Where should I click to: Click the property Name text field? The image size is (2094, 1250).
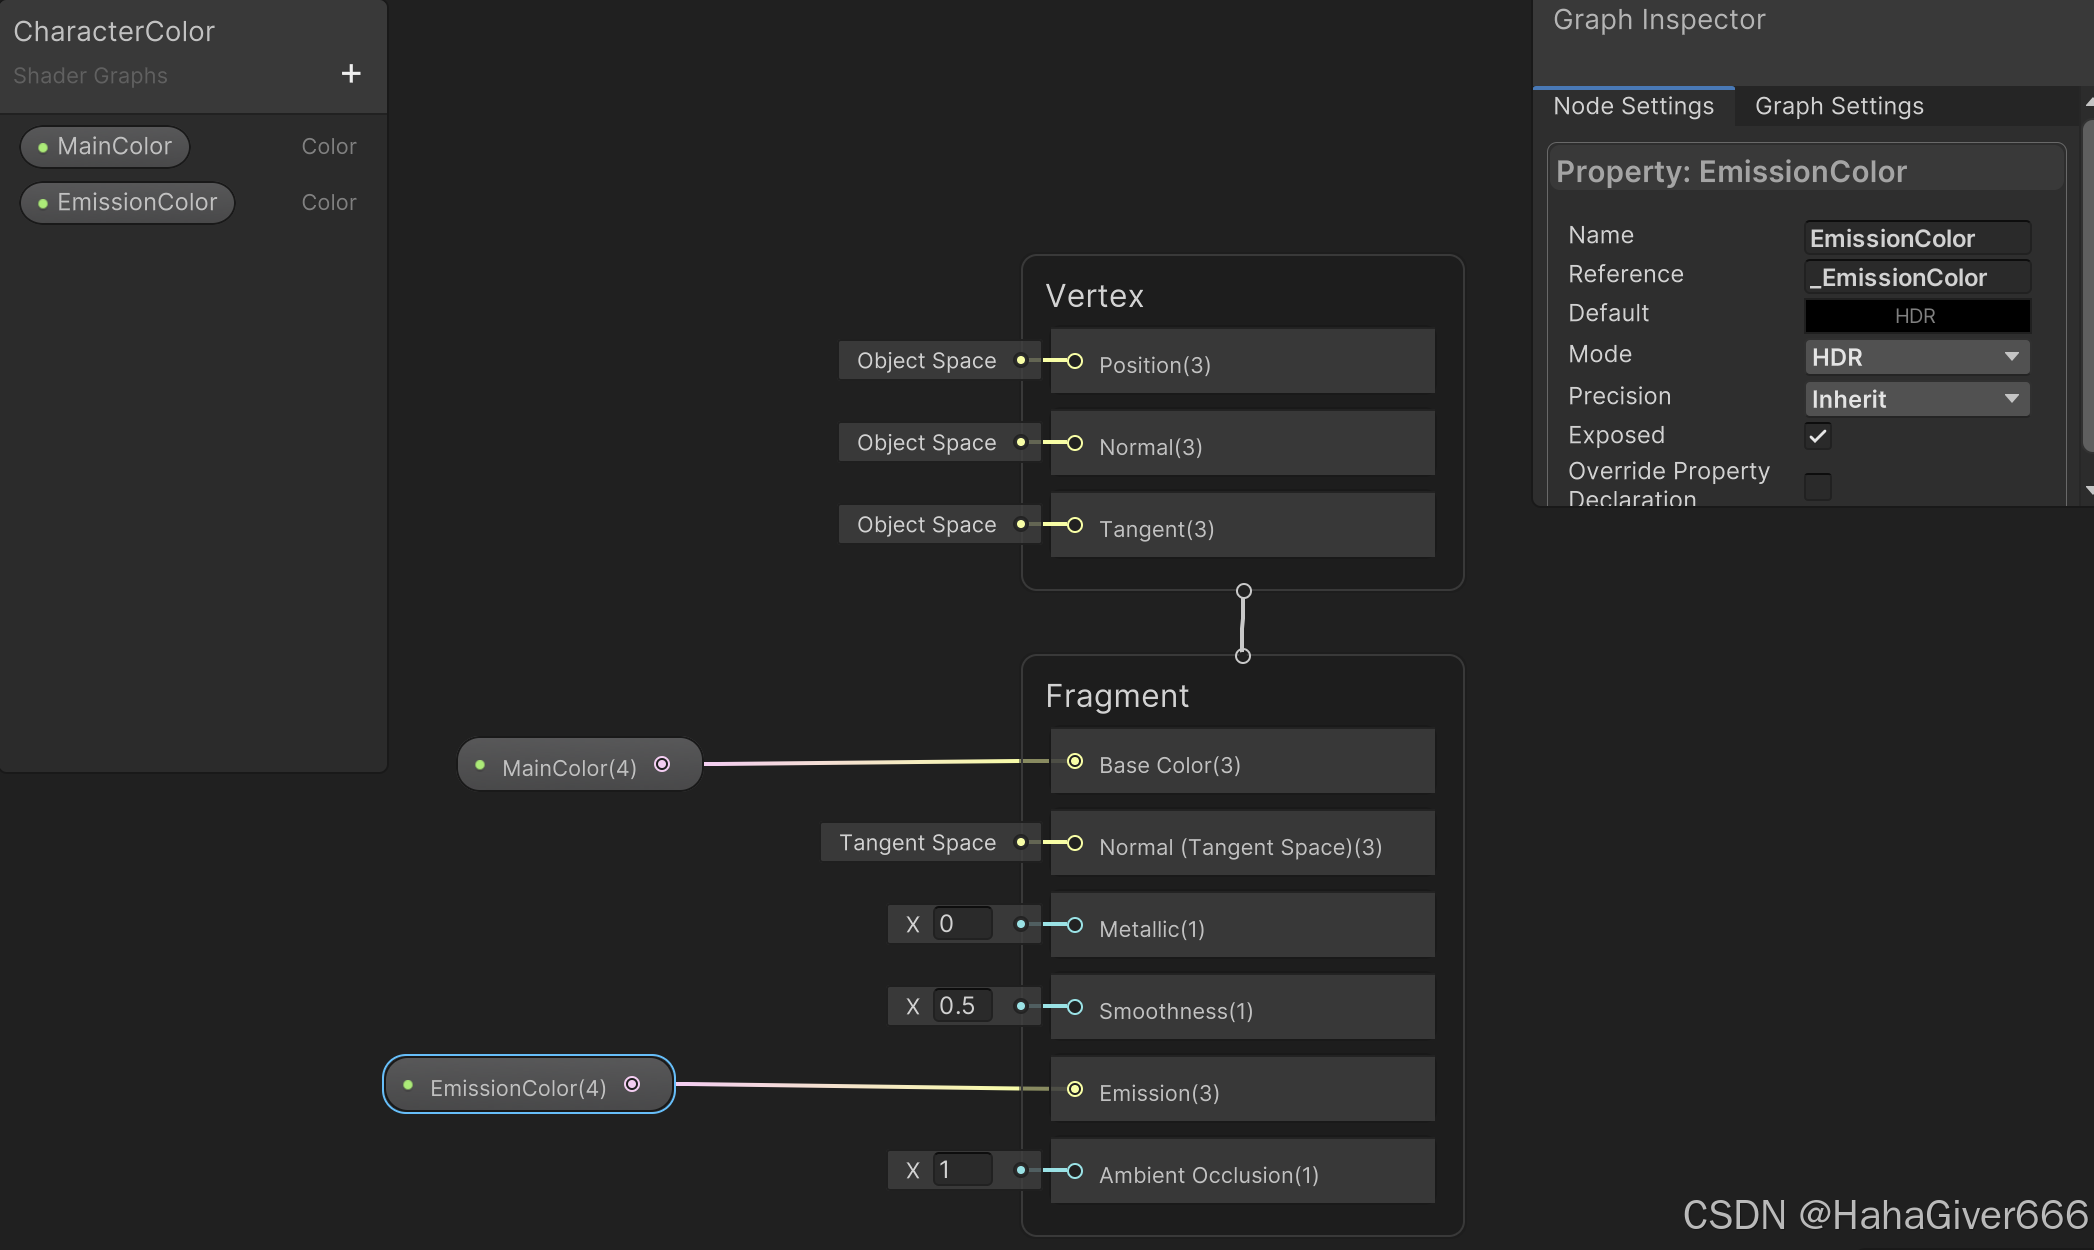click(x=1916, y=238)
